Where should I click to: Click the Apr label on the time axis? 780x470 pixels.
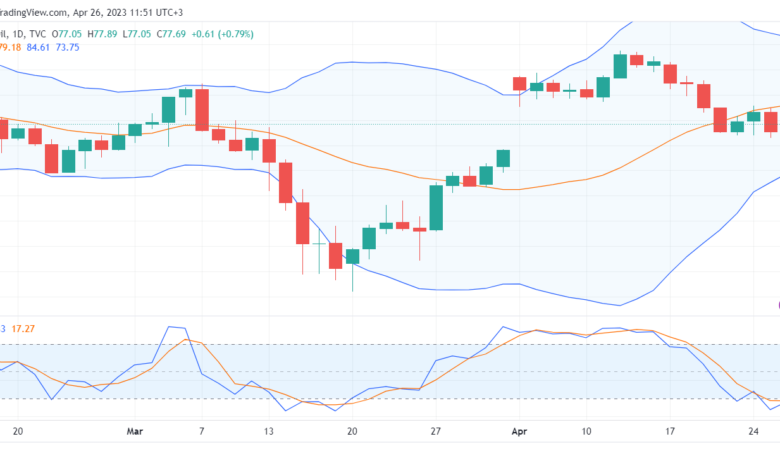pyautogui.click(x=519, y=431)
